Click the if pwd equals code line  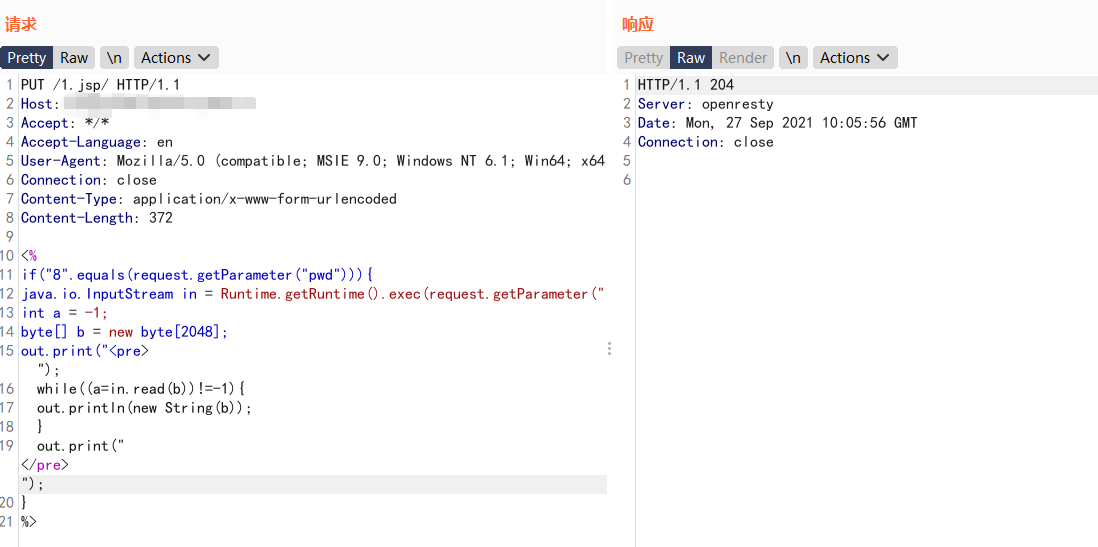pyautogui.click(x=198, y=275)
